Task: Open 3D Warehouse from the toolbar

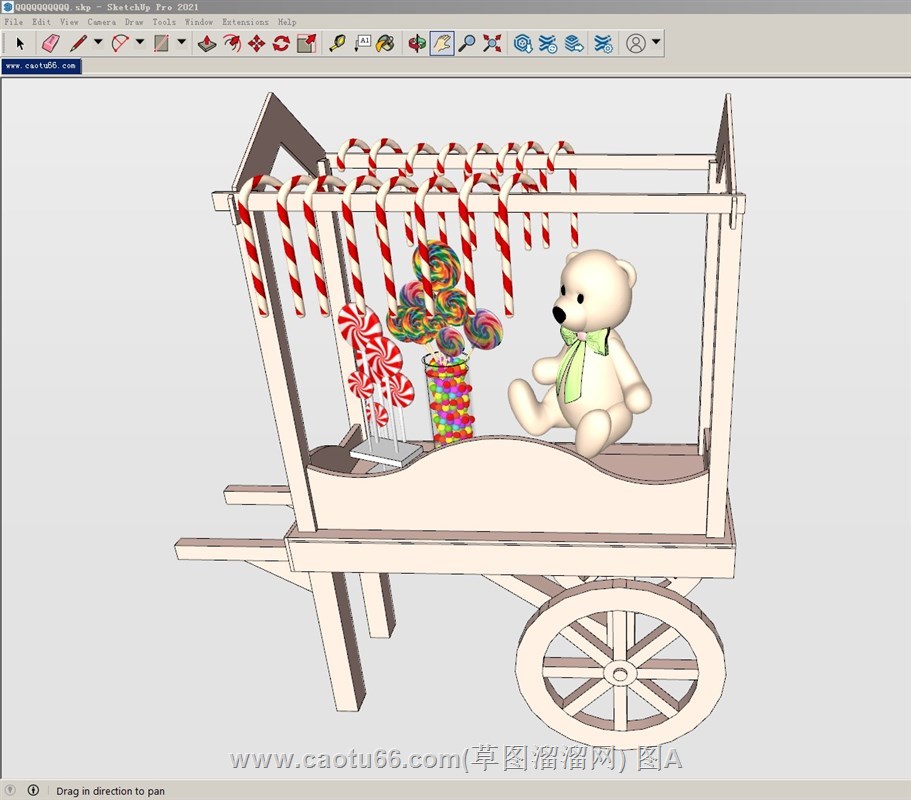Action: click(x=523, y=43)
